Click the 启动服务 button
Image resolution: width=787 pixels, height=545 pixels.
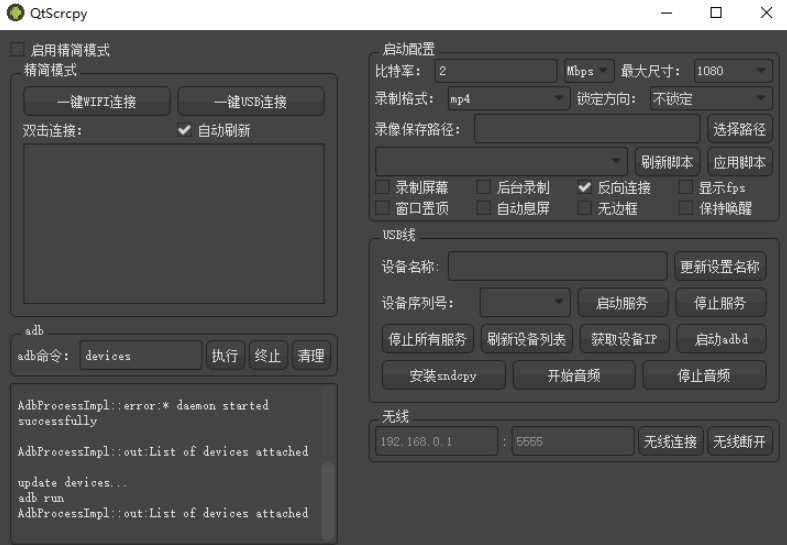622,302
